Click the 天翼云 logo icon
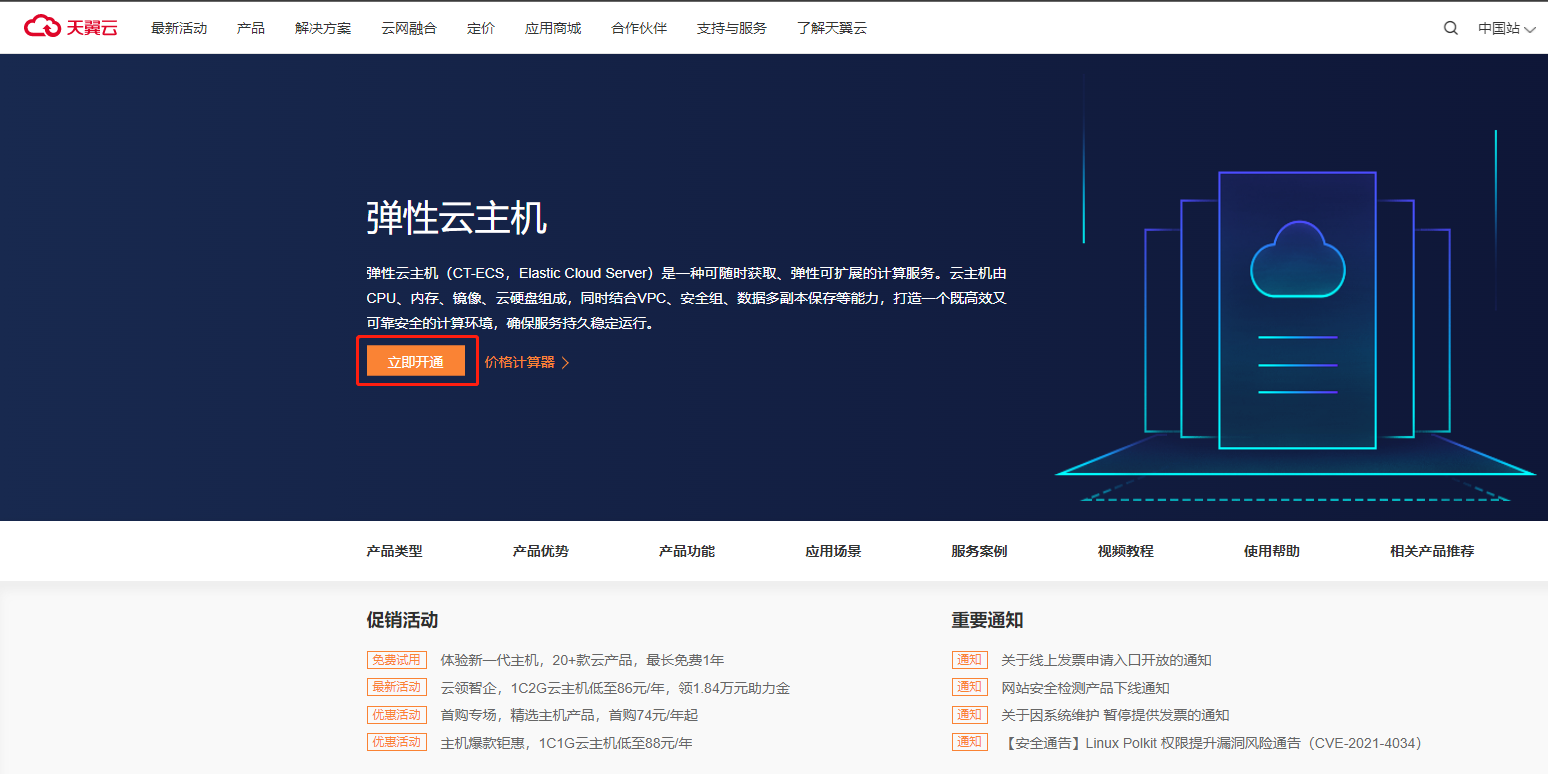This screenshot has width=1548, height=774. pyautogui.click(x=43, y=27)
